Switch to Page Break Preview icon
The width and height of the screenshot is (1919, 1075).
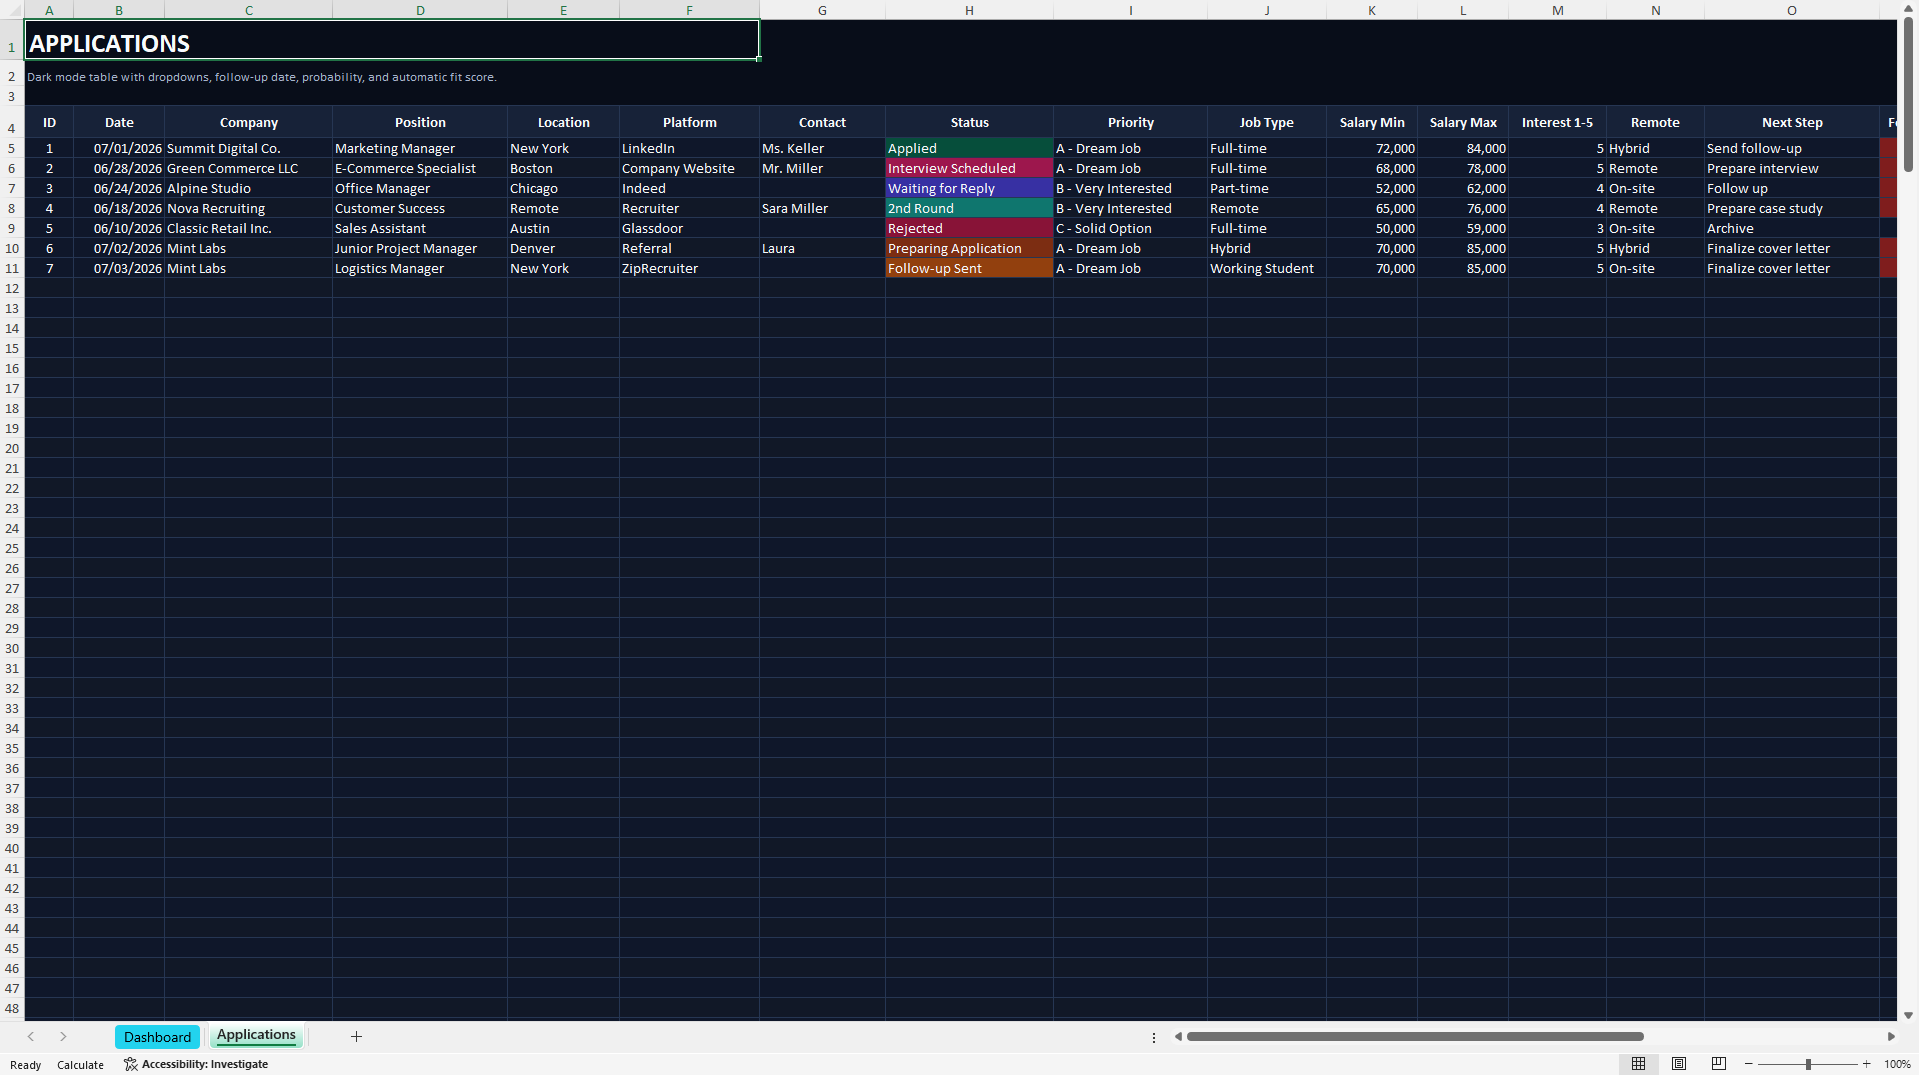tap(1719, 1064)
